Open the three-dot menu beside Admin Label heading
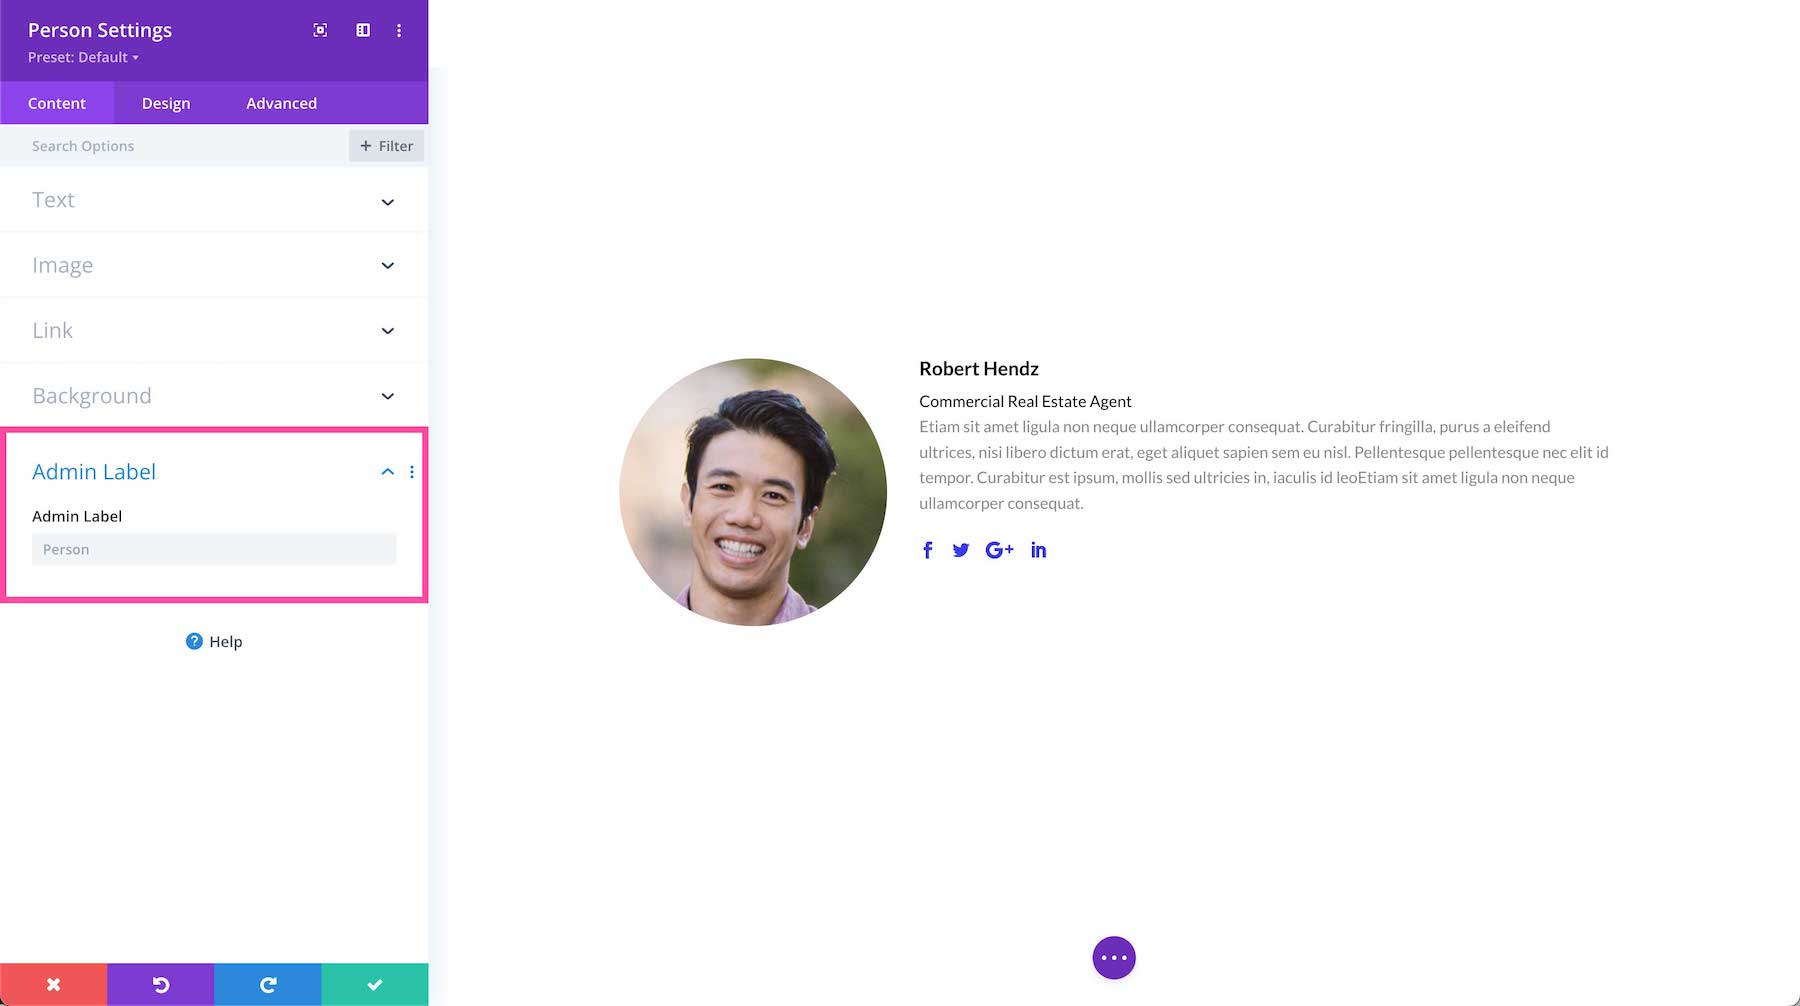 pos(411,471)
